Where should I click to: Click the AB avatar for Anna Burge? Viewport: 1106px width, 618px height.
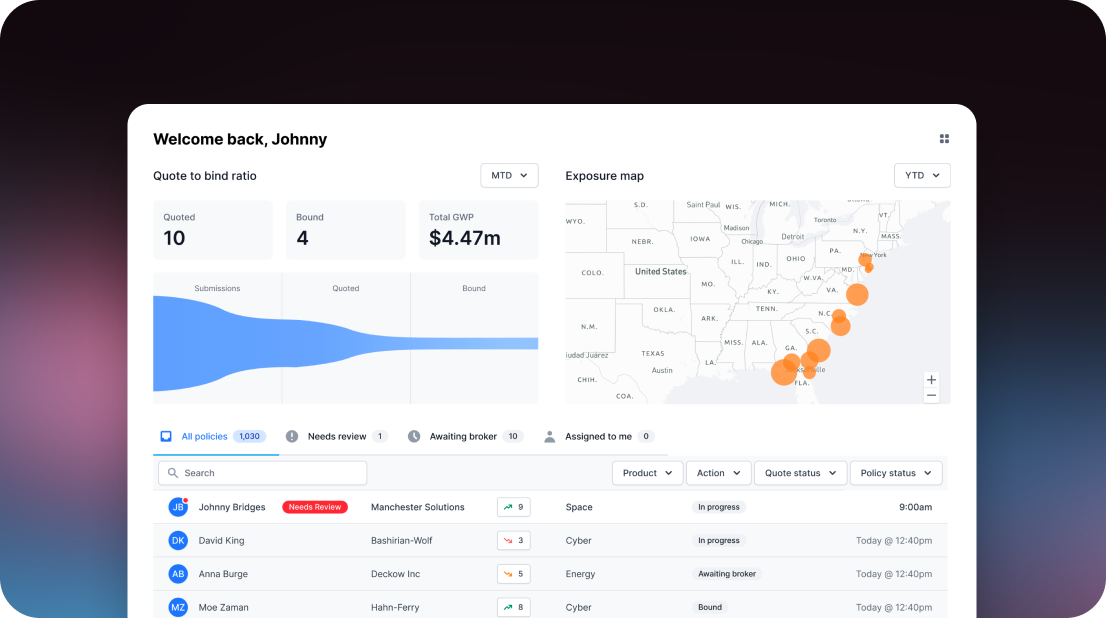[x=178, y=574]
